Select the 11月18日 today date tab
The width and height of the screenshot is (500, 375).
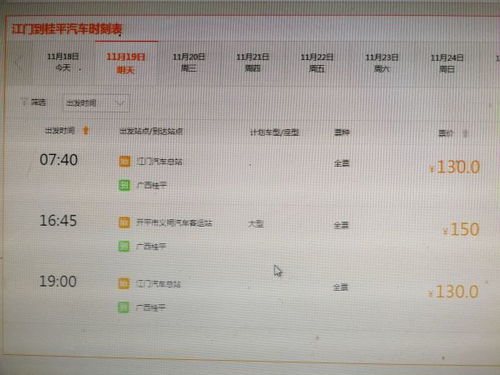(x=63, y=62)
